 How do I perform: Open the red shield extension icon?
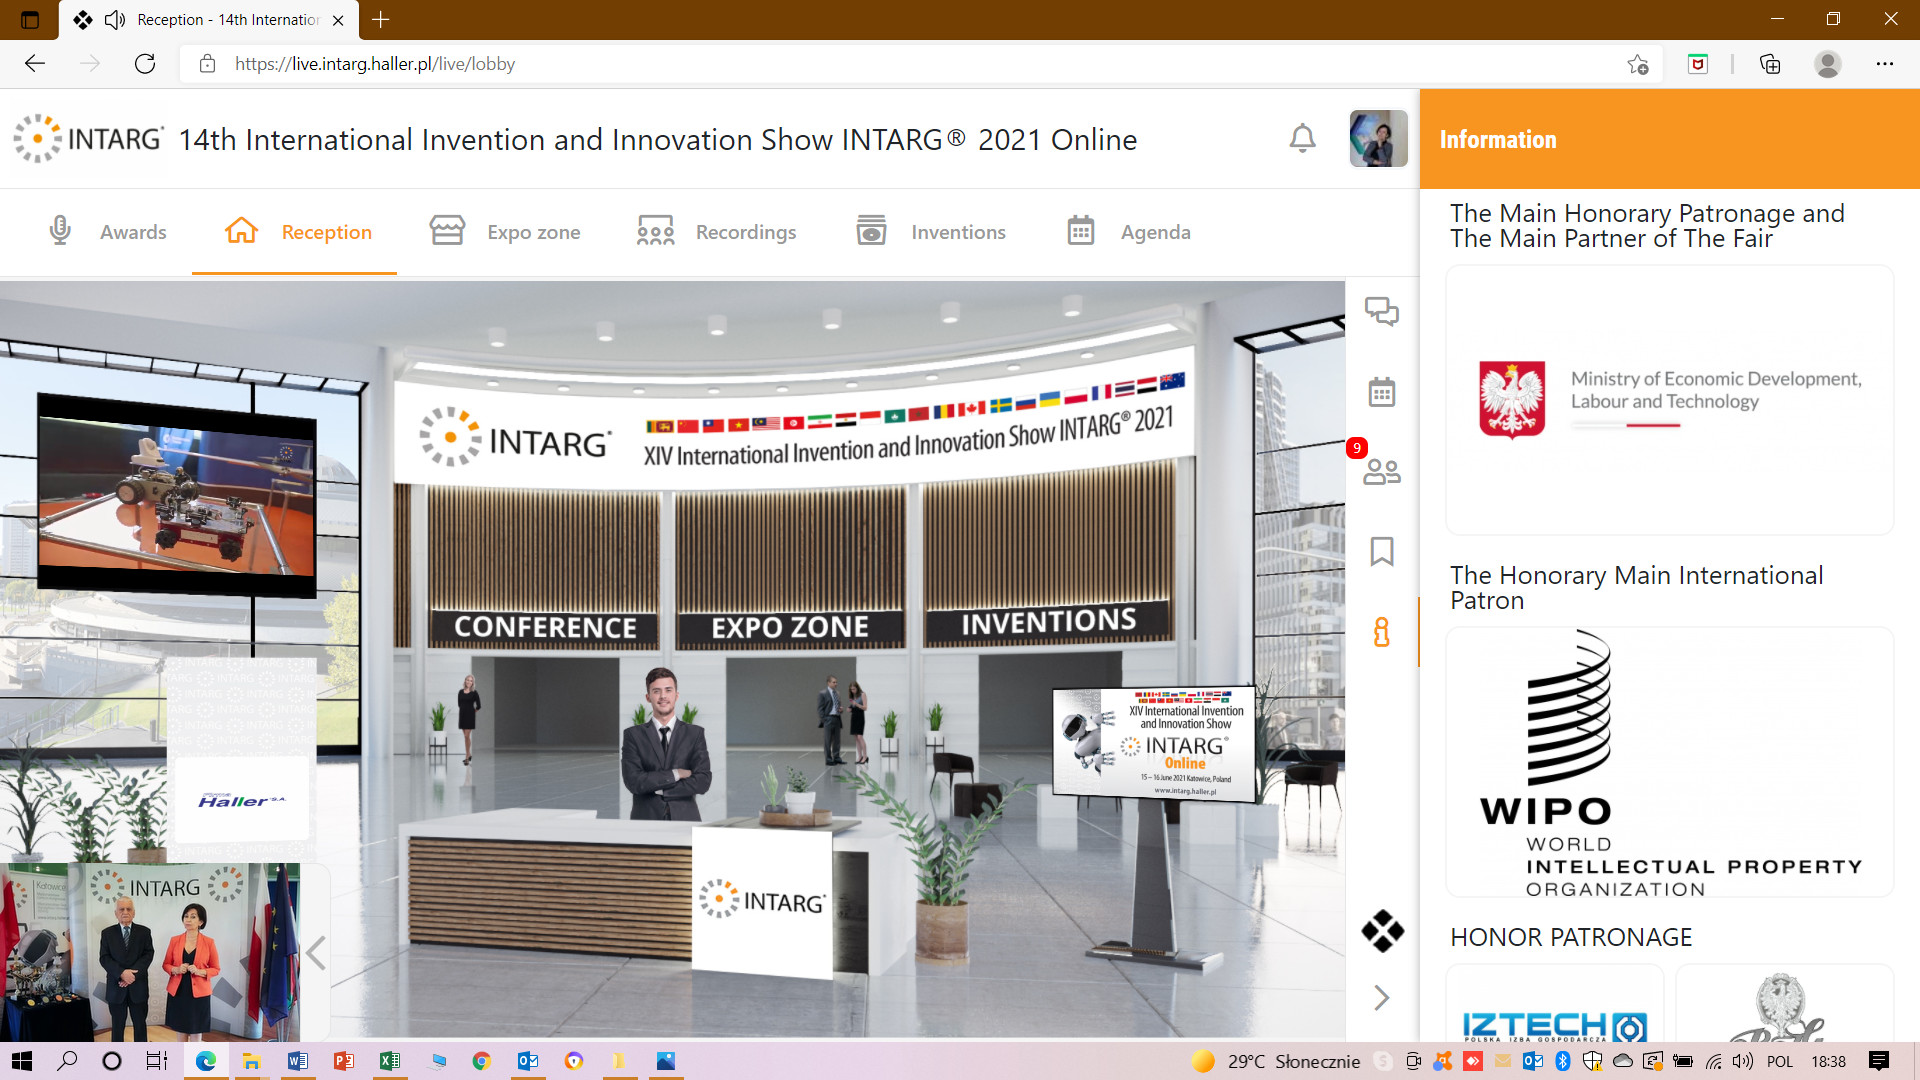[1697, 64]
